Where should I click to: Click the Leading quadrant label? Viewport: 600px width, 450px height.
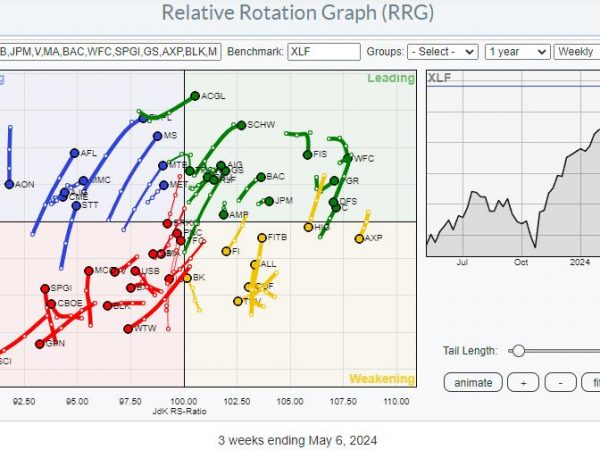pyautogui.click(x=391, y=78)
